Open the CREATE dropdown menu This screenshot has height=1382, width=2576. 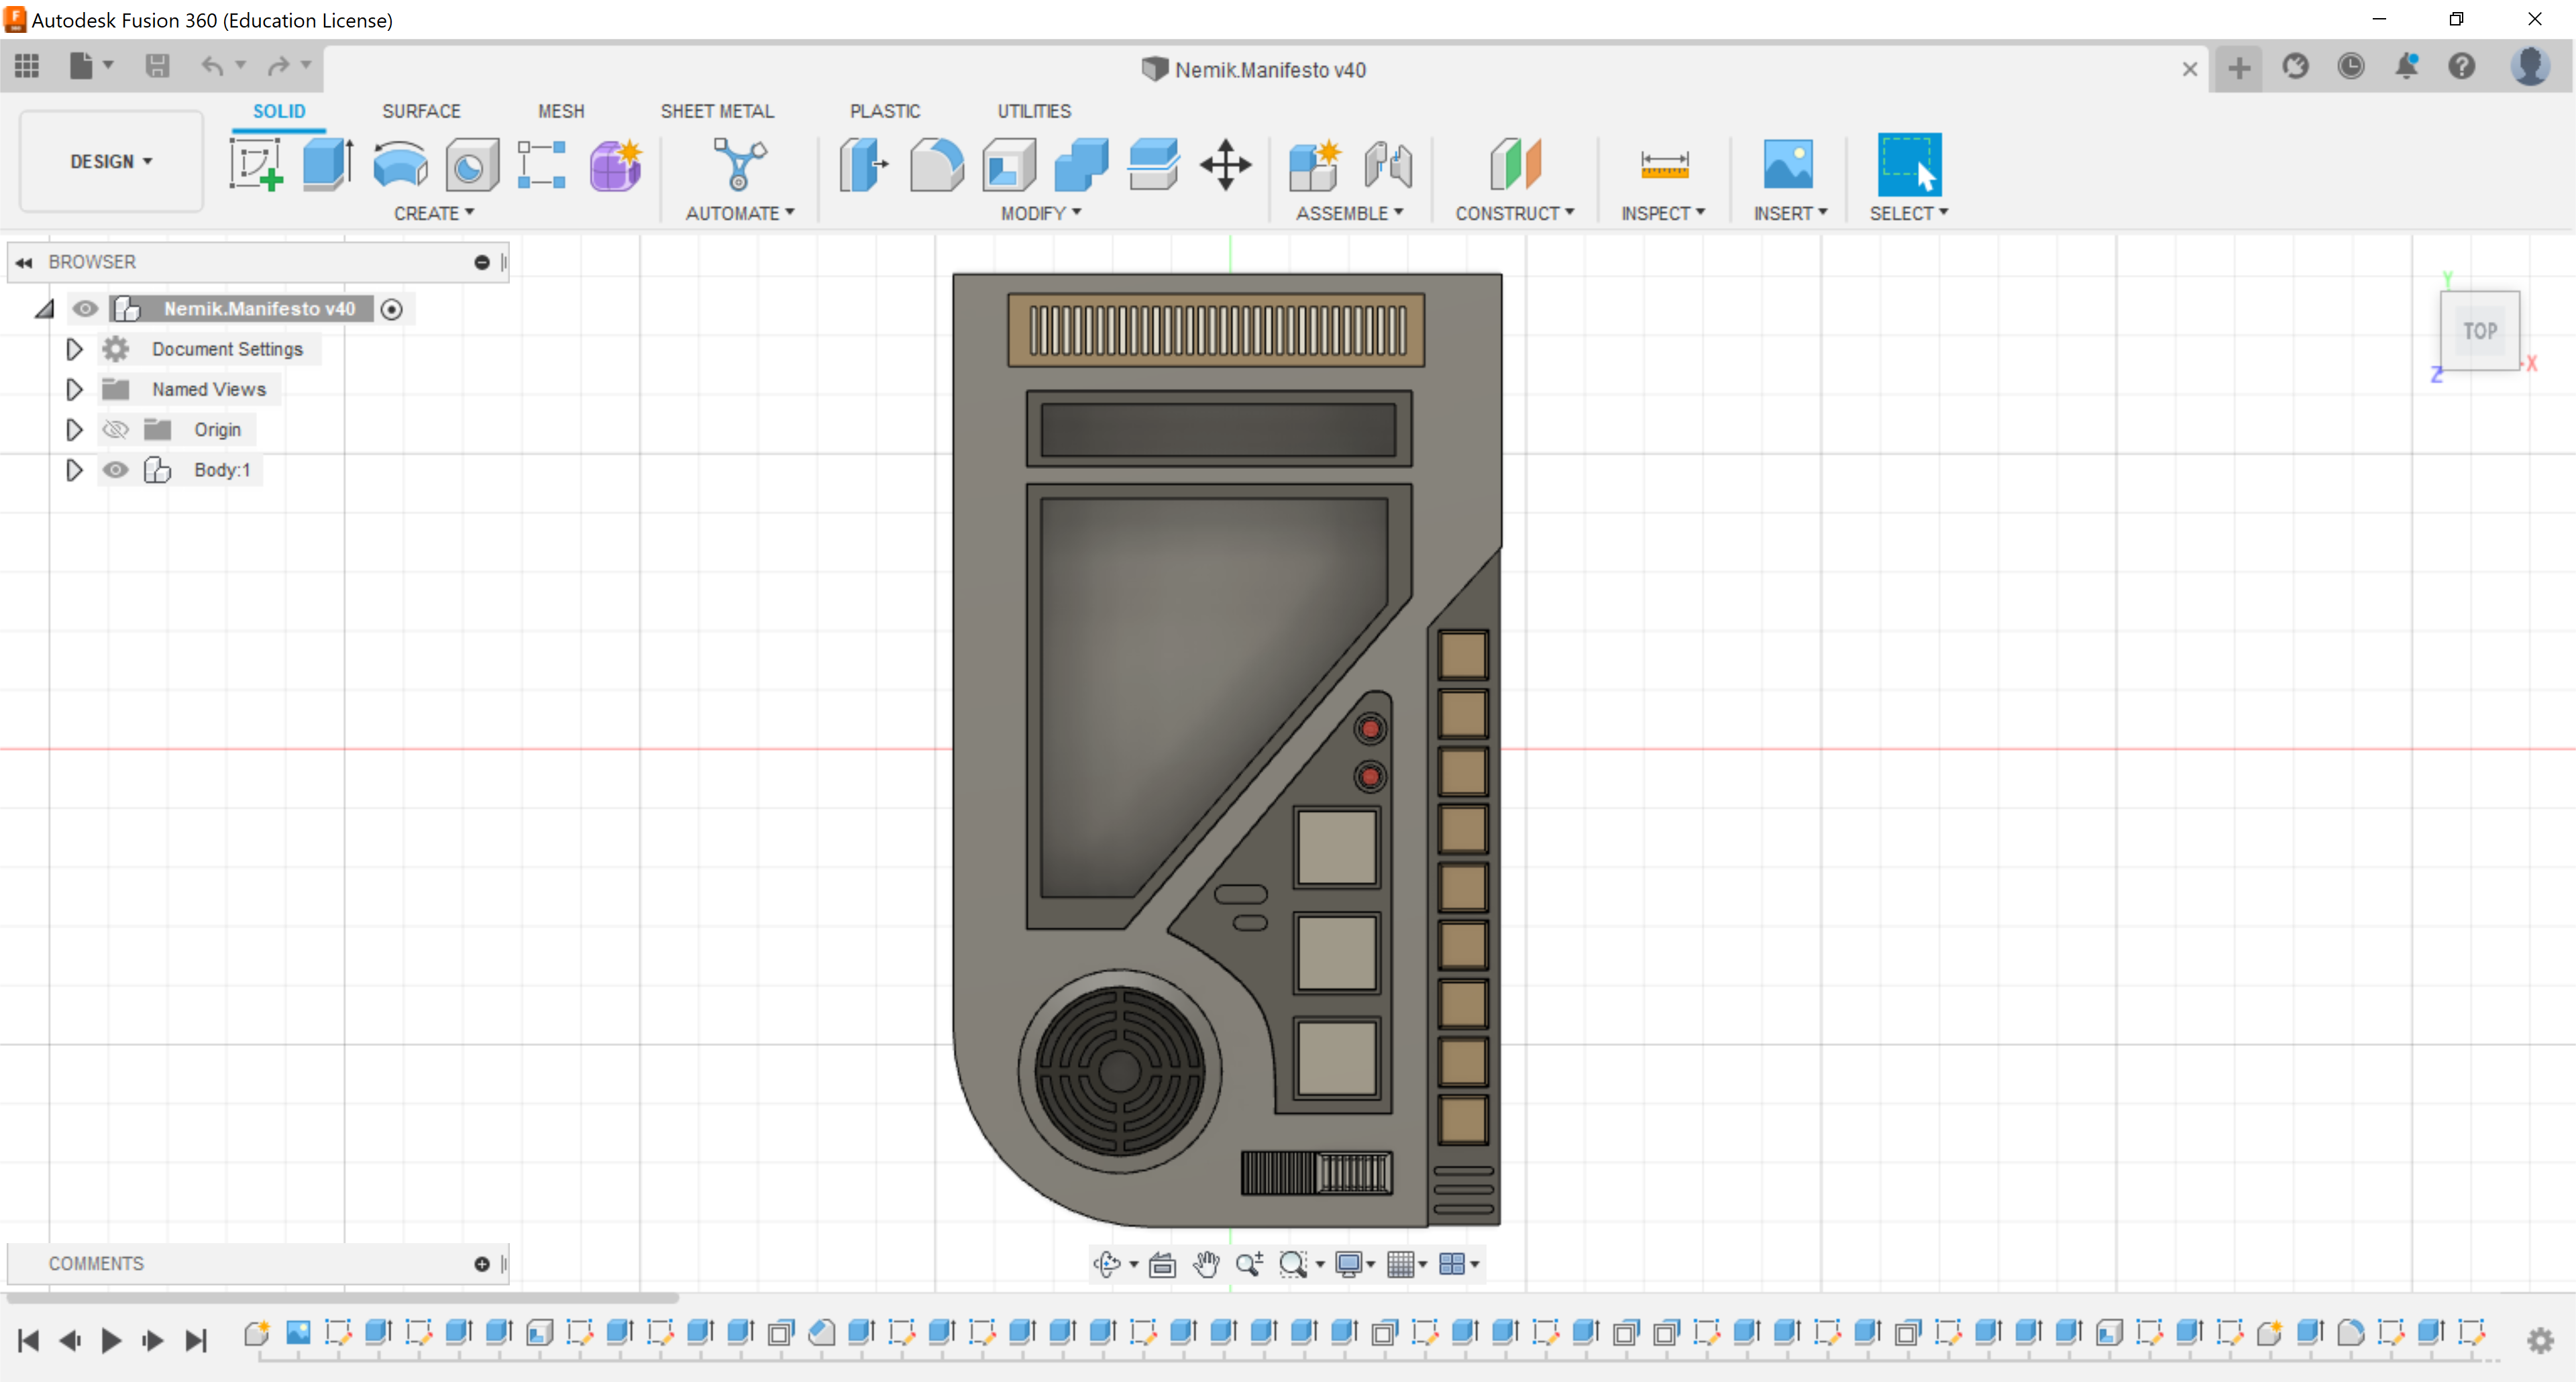click(x=434, y=213)
